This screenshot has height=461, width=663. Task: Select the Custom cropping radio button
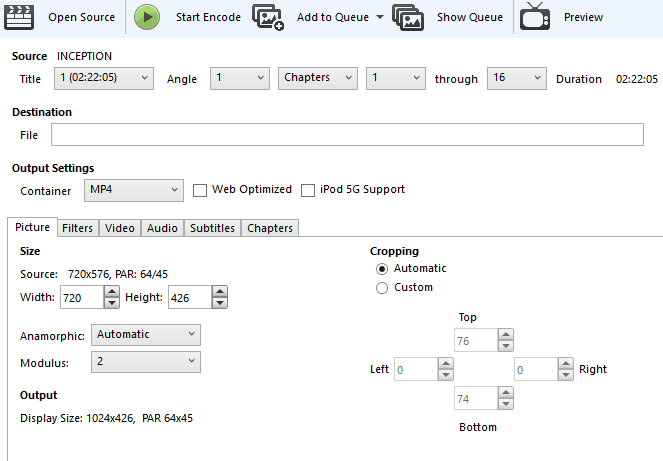pos(381,288)
